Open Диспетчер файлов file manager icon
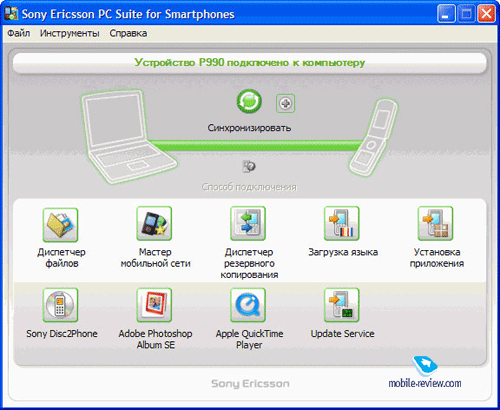This screenshot has width=500, height=410. [60, 225]
